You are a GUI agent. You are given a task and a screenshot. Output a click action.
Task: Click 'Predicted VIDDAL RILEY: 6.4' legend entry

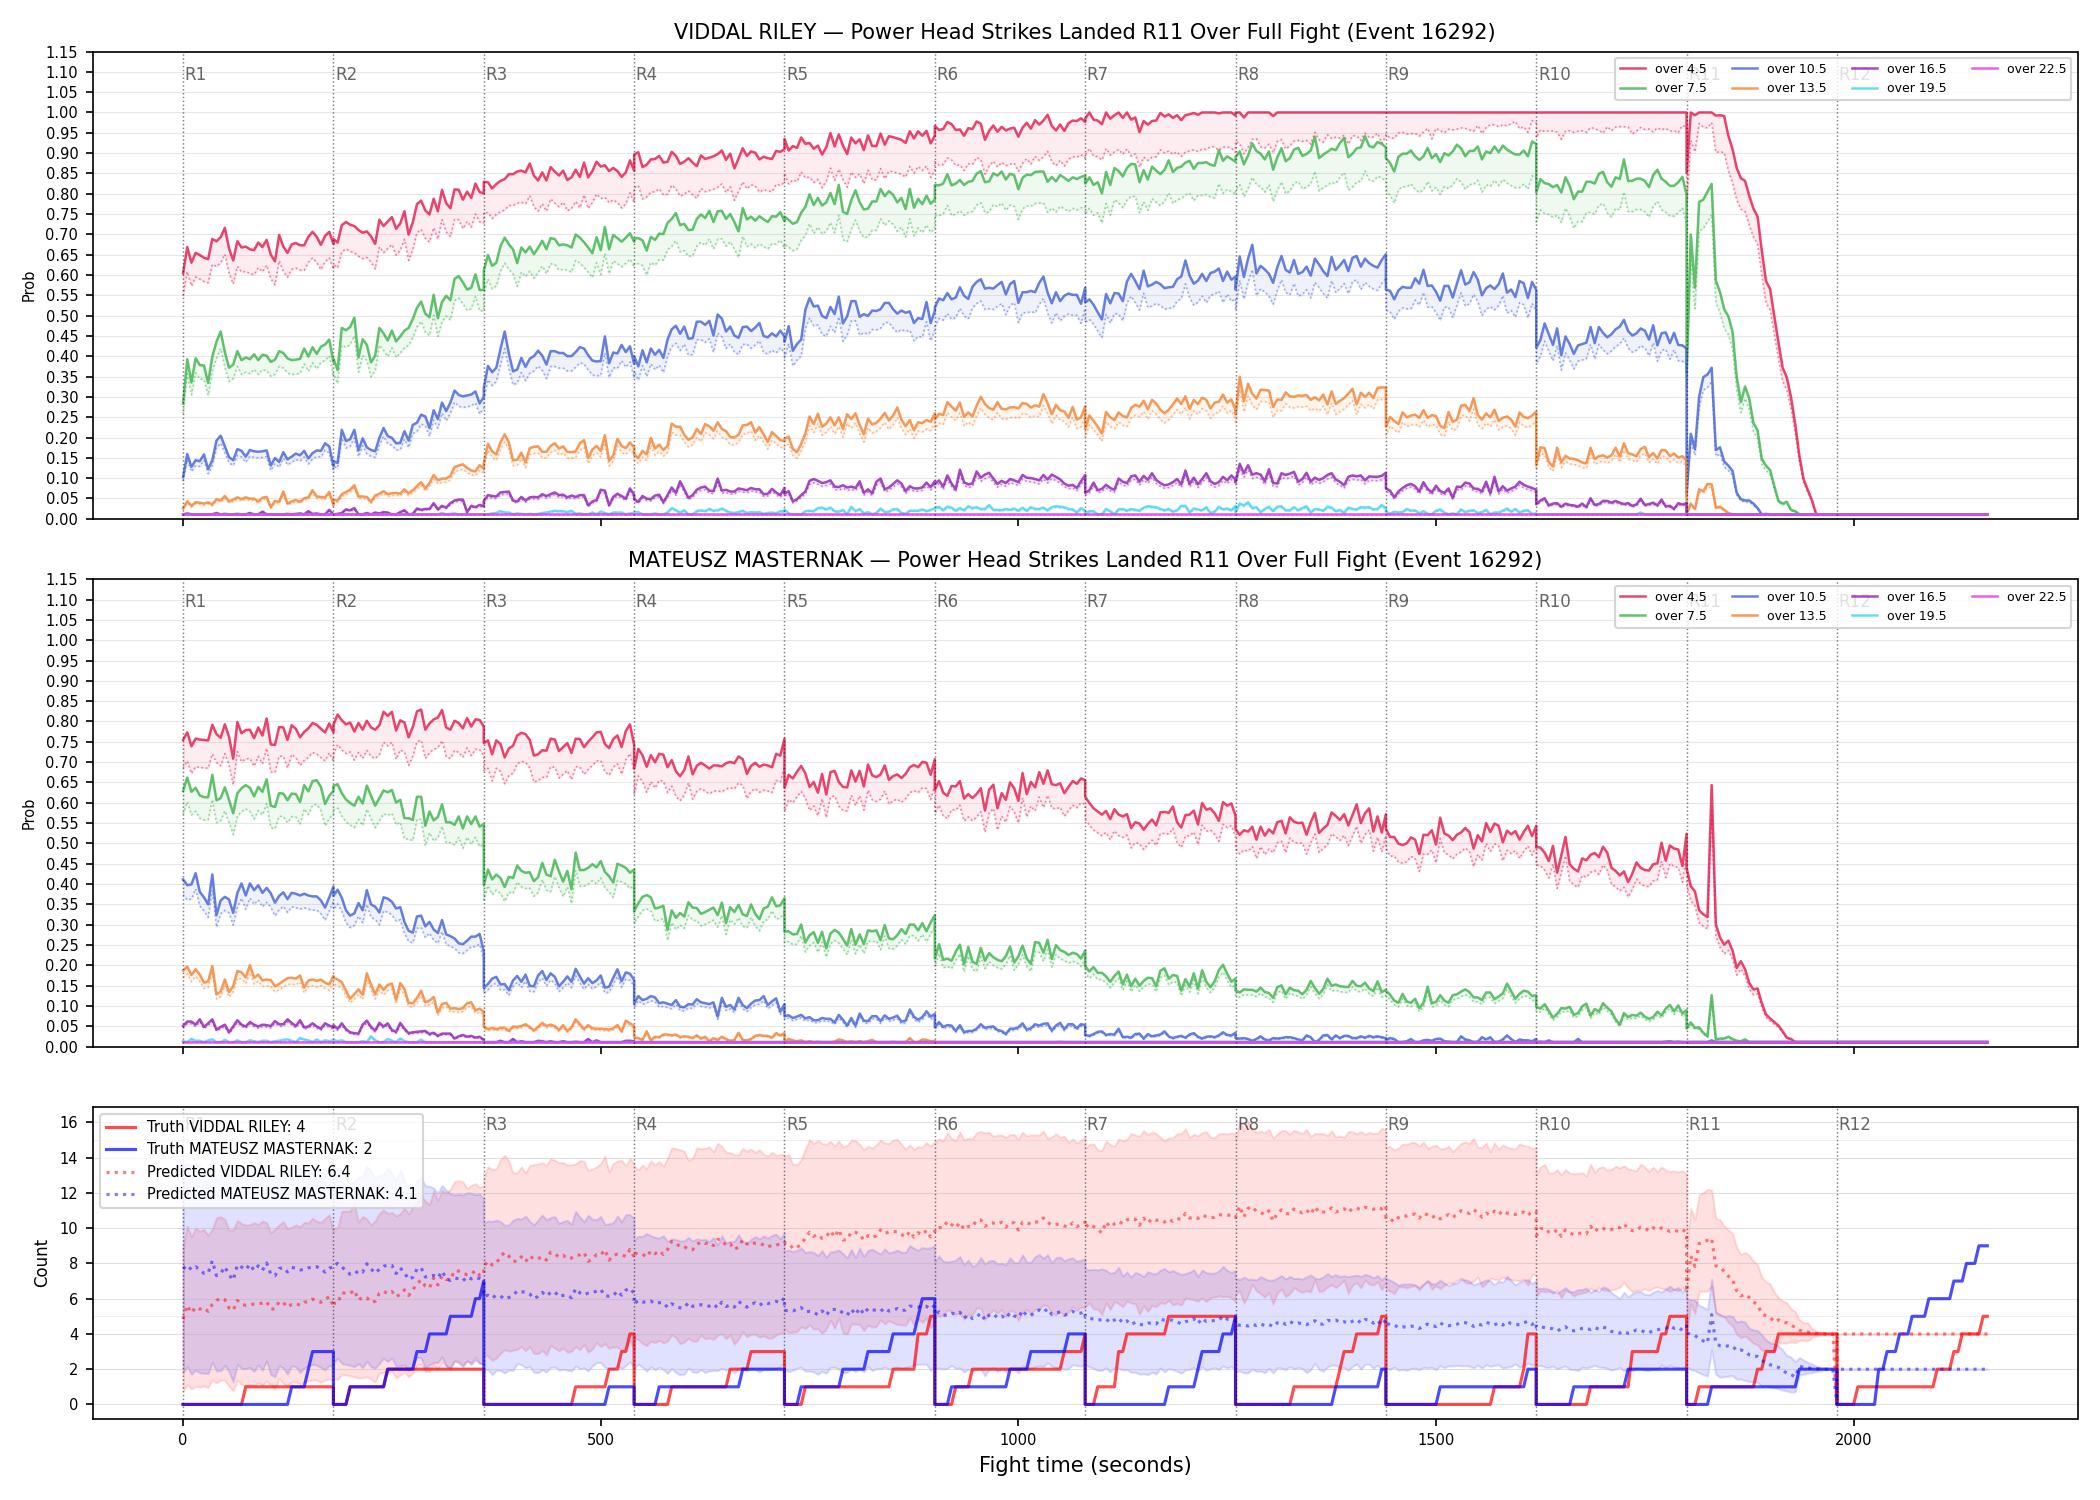coord(248,1172)
